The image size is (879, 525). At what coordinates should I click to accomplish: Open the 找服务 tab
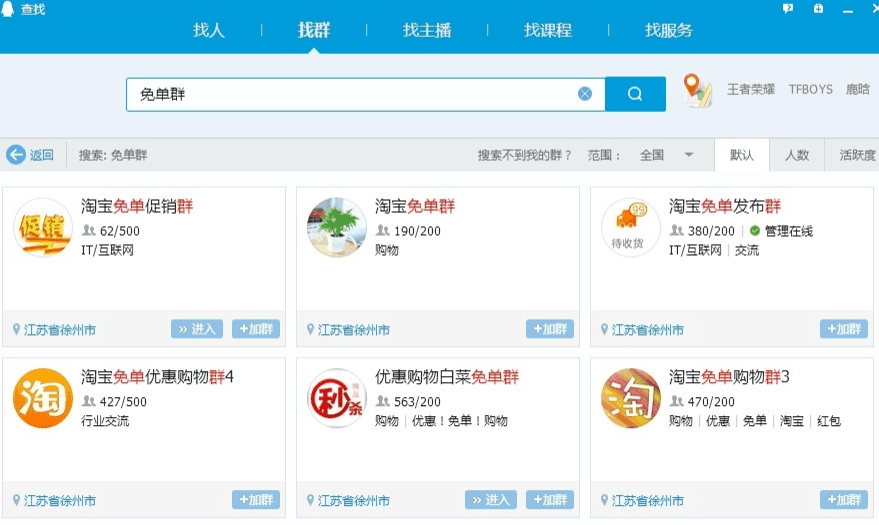[x=668, y=30]
